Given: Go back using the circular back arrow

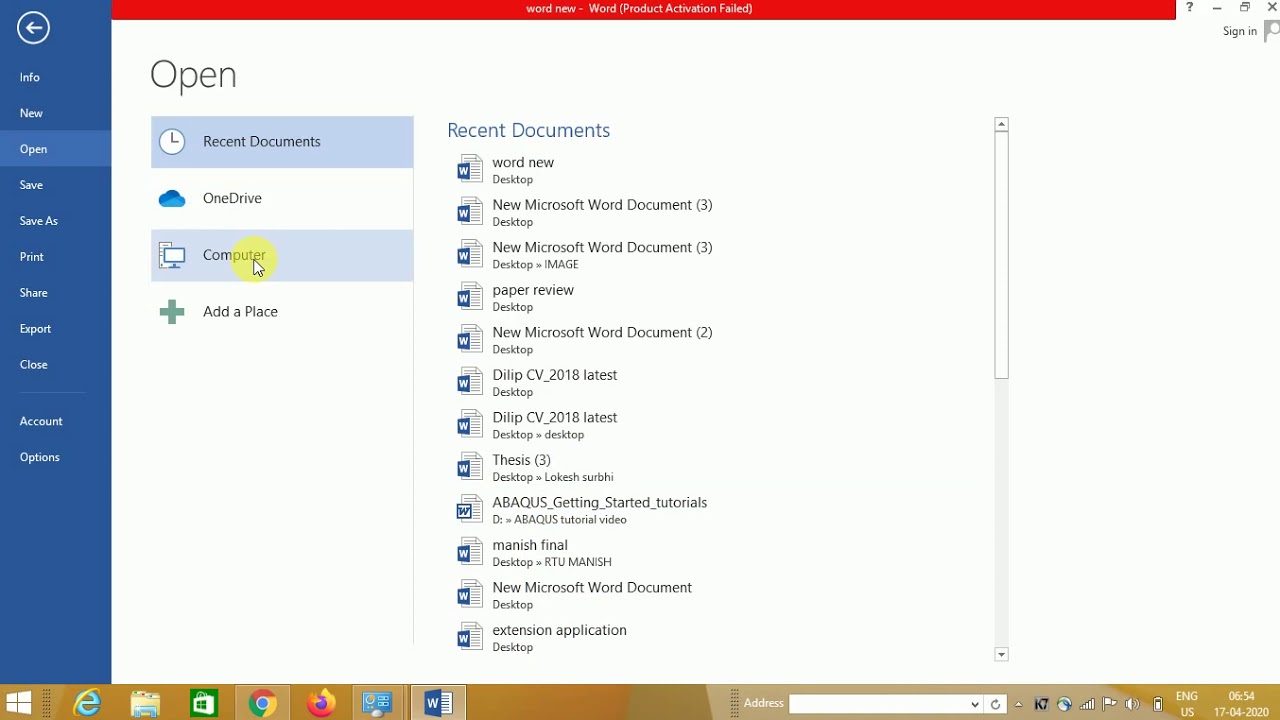Looking at the screenshot, I should (x=33, y=28).
